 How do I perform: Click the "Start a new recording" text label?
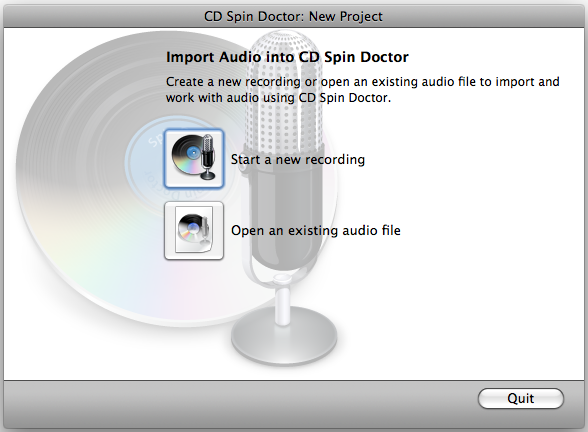tap(298, 159)
